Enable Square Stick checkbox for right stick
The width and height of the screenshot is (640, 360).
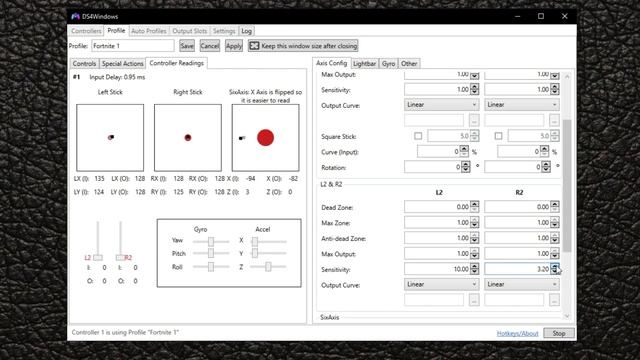point(498,136)
